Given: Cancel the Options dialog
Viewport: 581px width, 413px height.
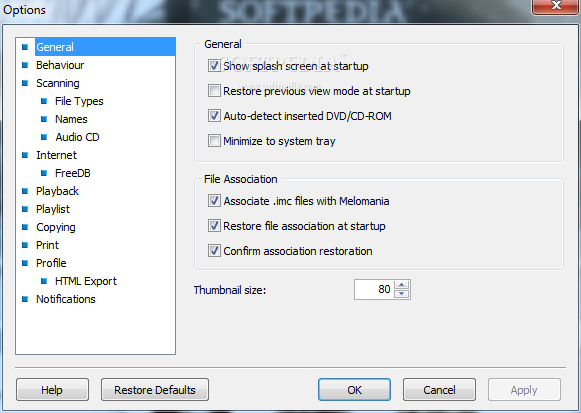Looking at the screenshot, I should (x=439, y=390).
